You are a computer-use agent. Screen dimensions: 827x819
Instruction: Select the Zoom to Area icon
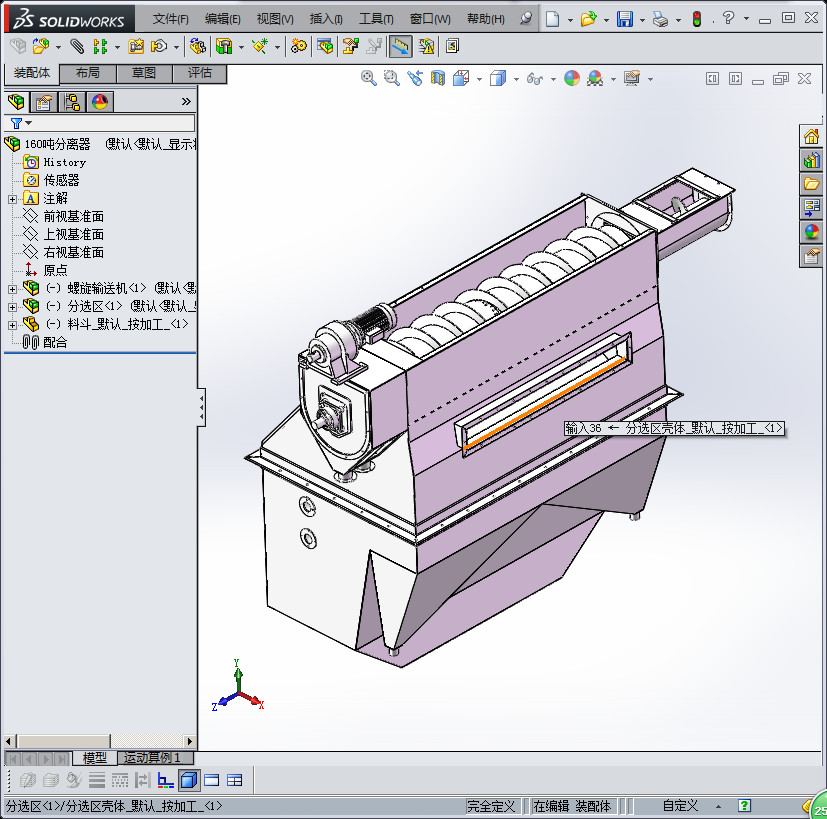(391, 79)
